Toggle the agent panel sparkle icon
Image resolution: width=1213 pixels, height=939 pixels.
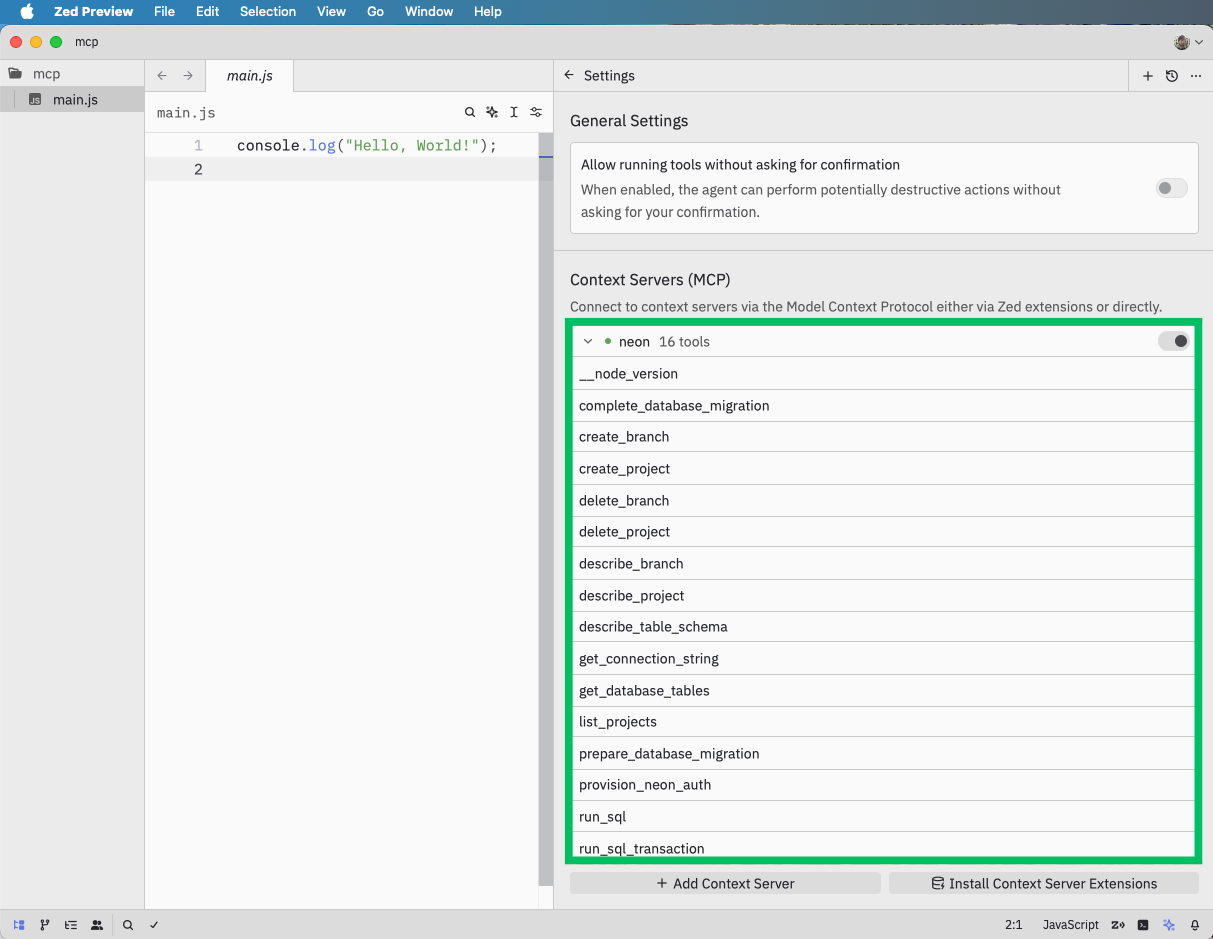click(1169, 925)
